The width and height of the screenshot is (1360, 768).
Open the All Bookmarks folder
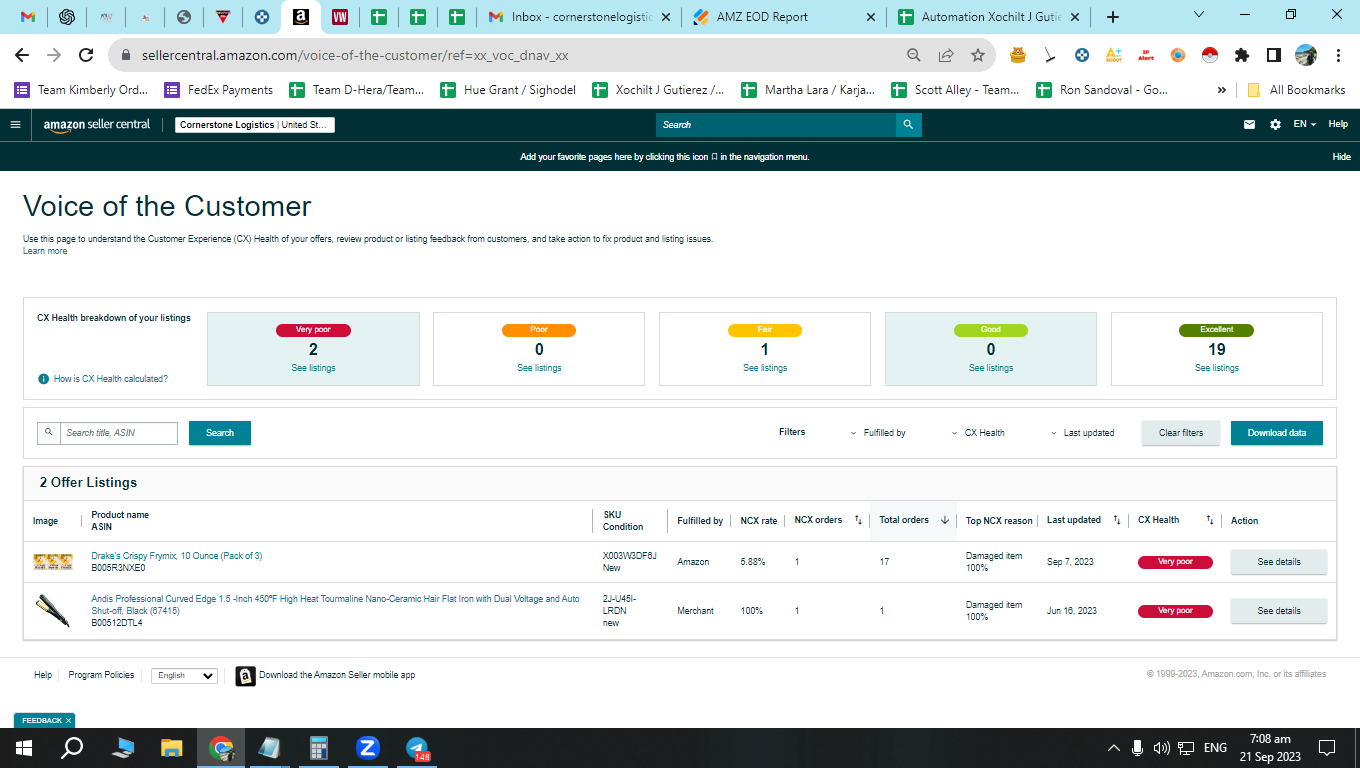[x=1296, y=90]
